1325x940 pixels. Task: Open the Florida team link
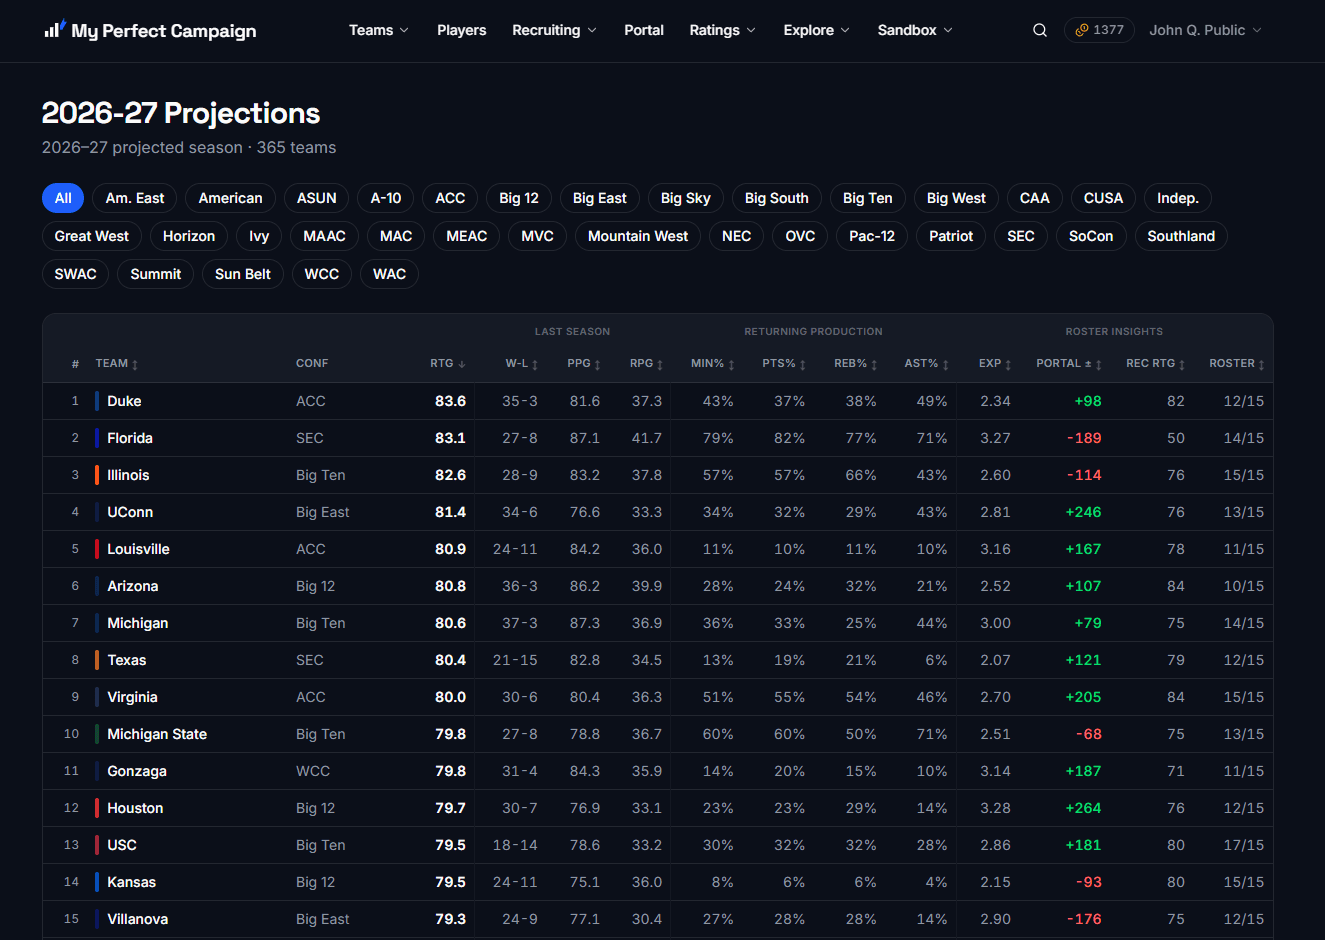point(130,438)
